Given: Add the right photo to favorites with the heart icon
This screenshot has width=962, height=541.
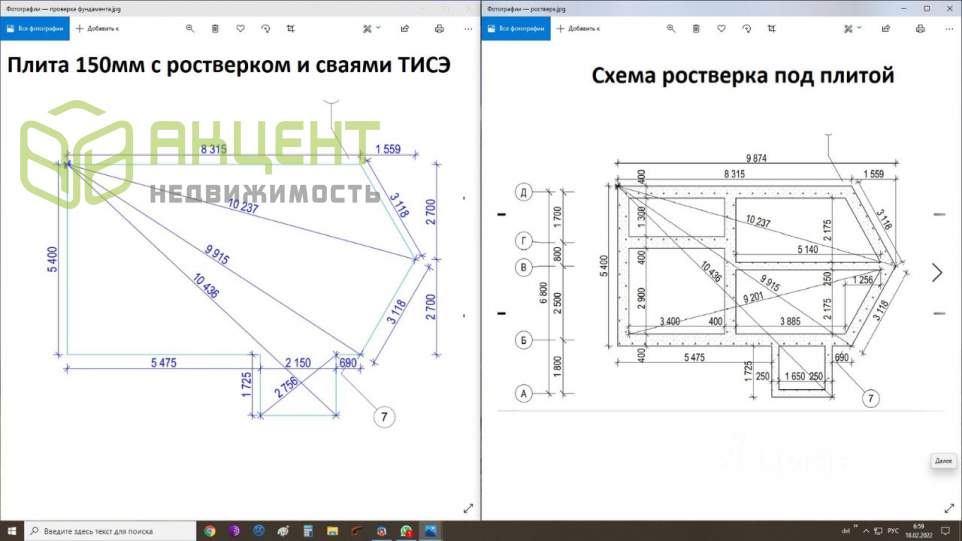Looking at the screenshot, I should click(x=722, y=28).
